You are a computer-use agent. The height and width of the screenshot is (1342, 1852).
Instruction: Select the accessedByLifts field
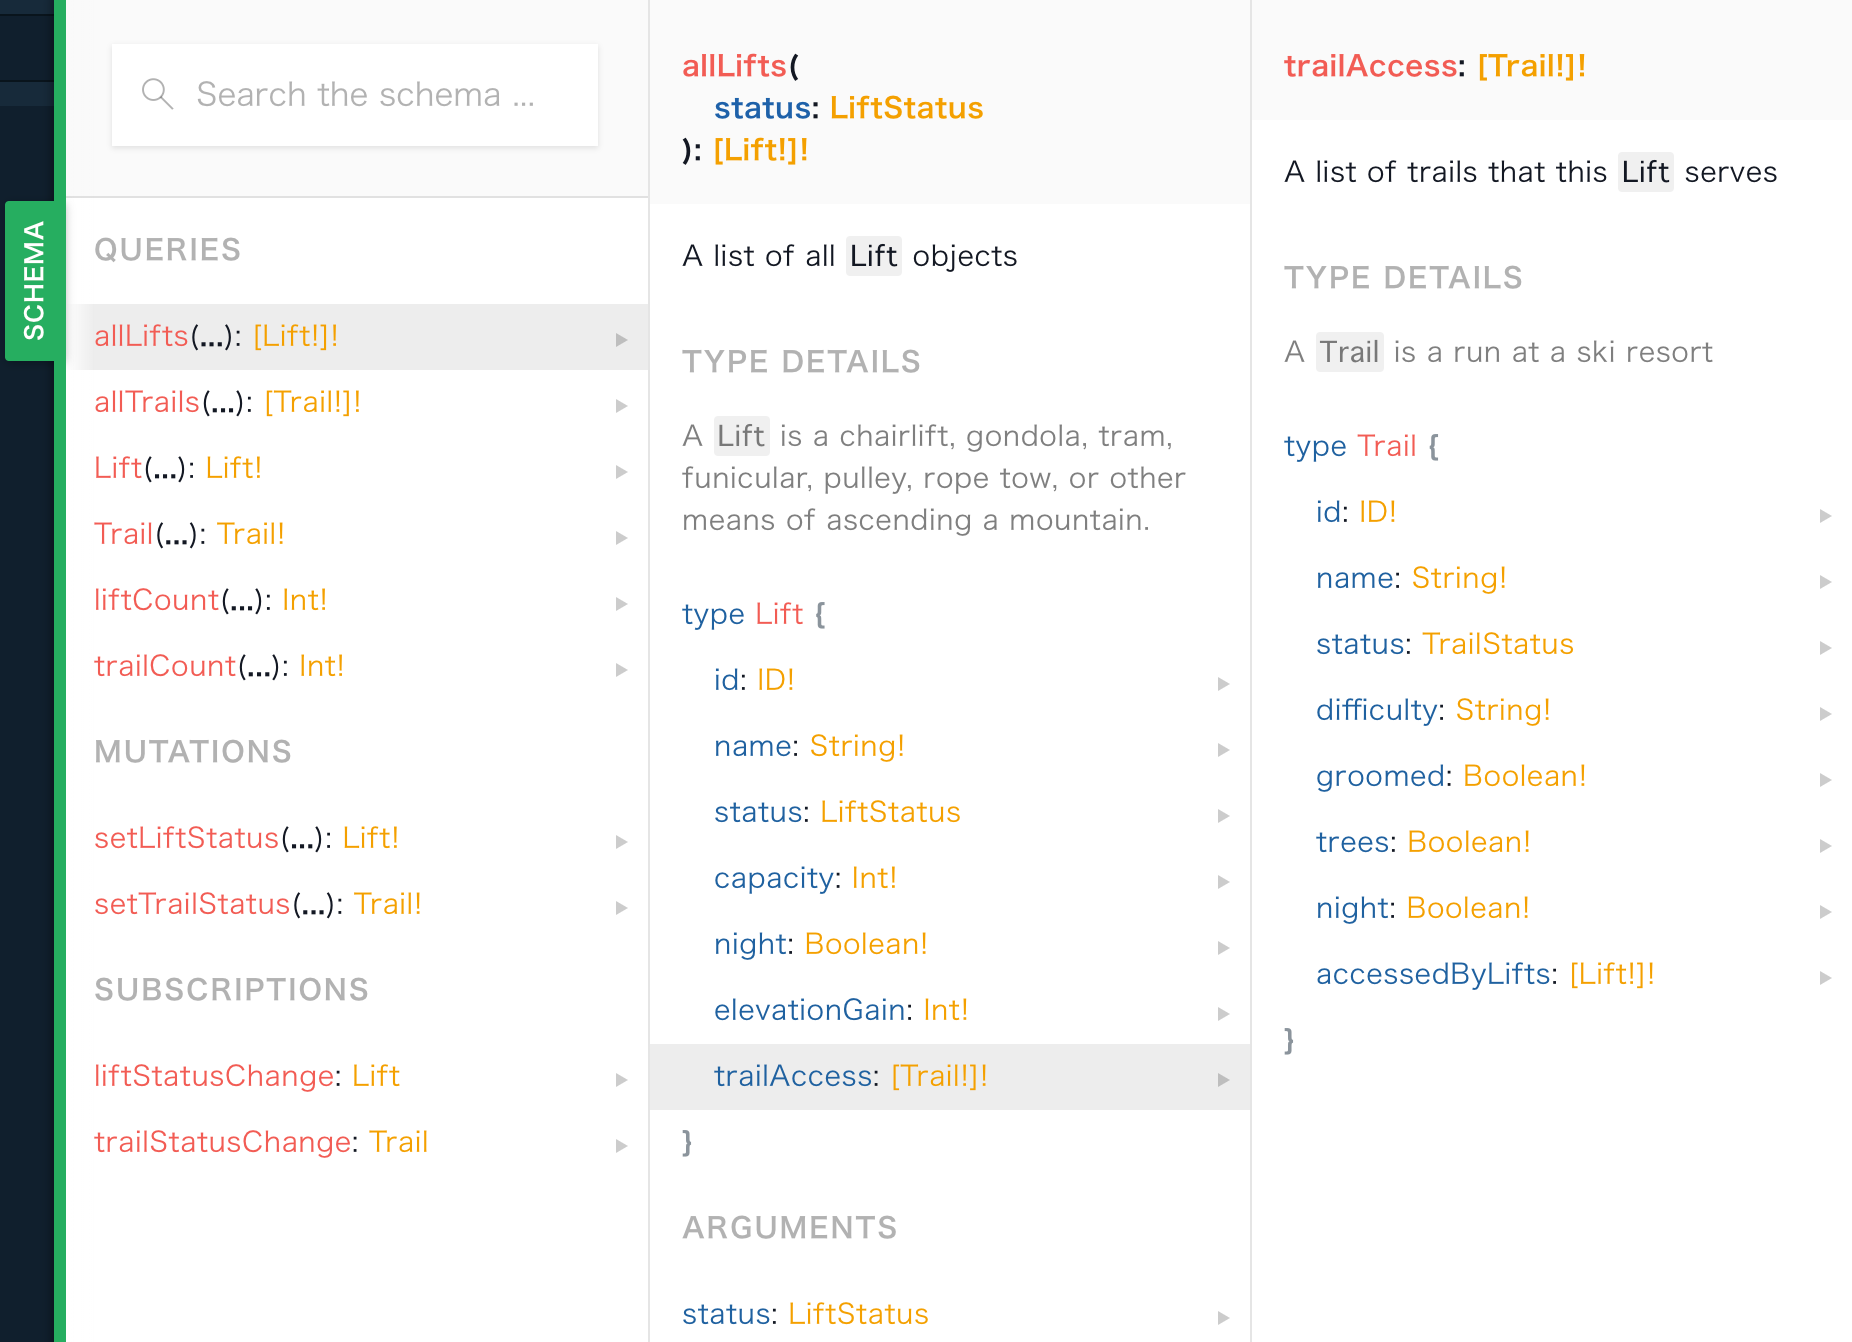point(1434,973)
